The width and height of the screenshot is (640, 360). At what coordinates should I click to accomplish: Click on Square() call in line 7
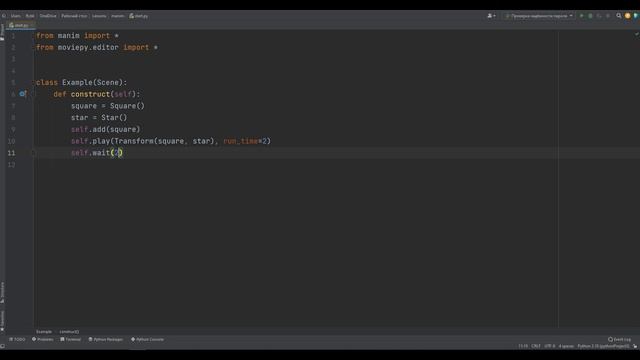[x=127, y=106]
